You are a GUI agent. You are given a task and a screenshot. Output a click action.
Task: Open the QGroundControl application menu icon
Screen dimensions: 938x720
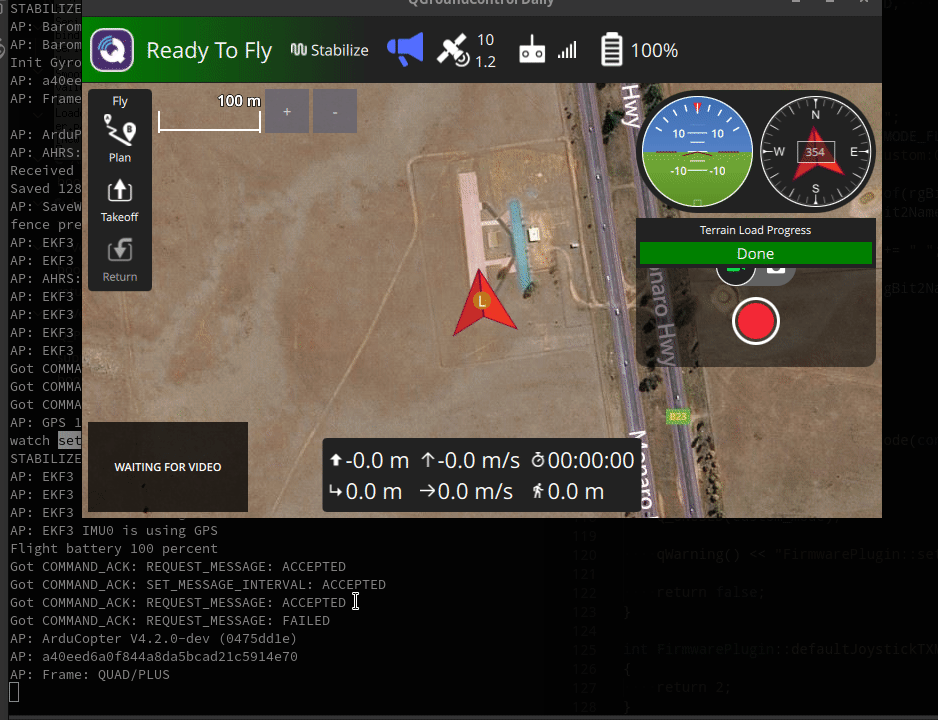point(112,50)
